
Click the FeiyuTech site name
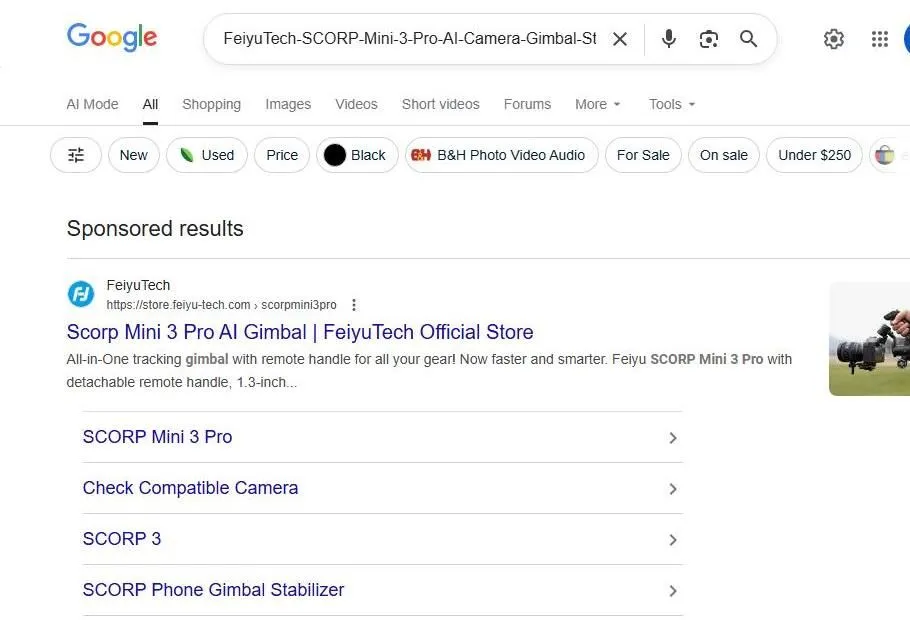point(138,285)
